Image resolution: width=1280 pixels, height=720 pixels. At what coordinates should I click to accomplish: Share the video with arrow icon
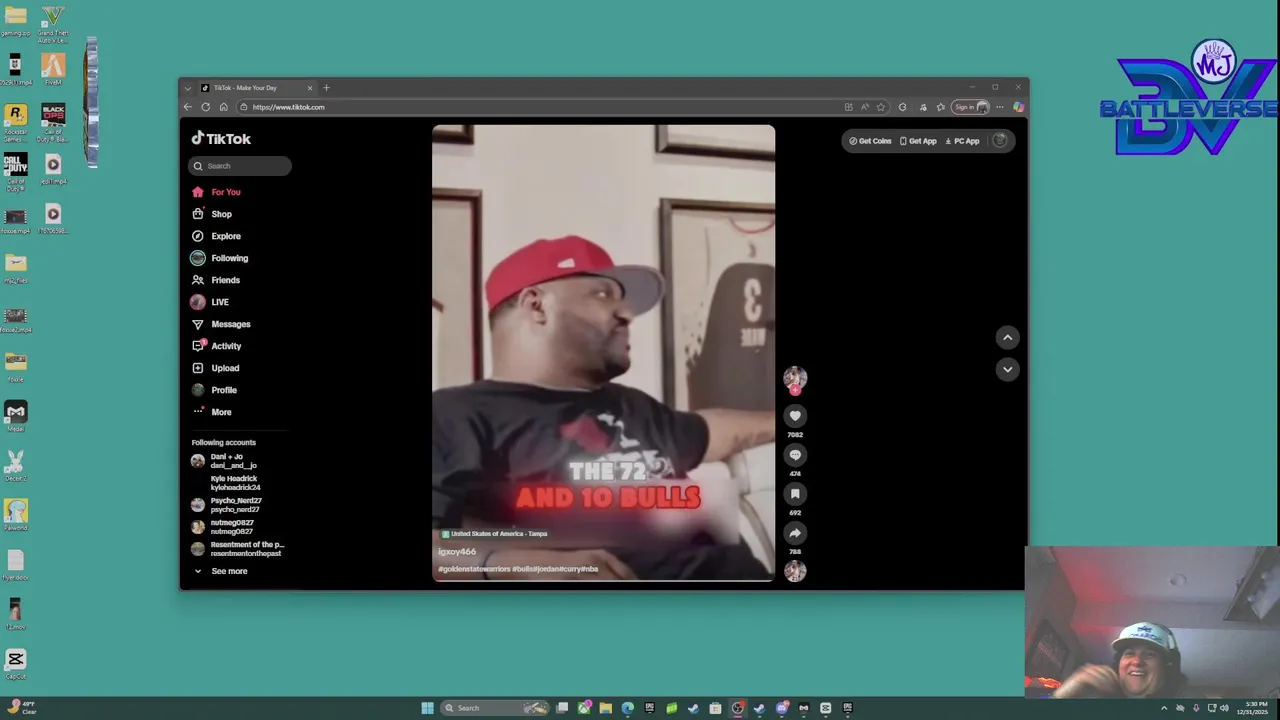click(795, 533)
